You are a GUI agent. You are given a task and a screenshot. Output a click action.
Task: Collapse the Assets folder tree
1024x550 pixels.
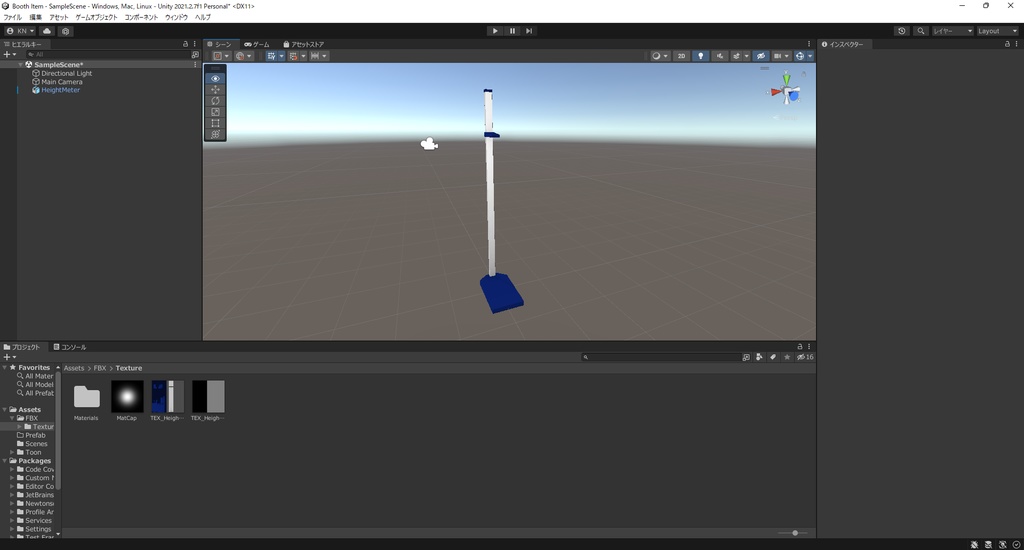5,410
